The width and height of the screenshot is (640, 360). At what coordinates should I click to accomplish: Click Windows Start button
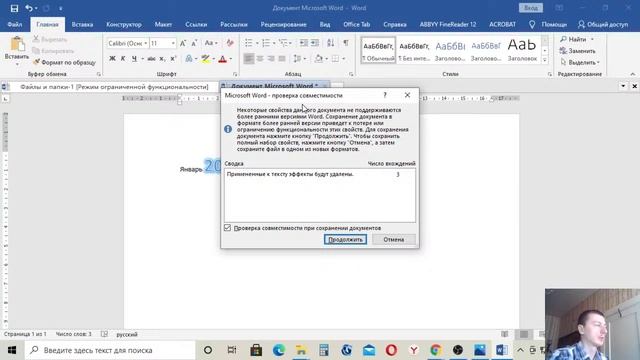[x=12, y=350]
